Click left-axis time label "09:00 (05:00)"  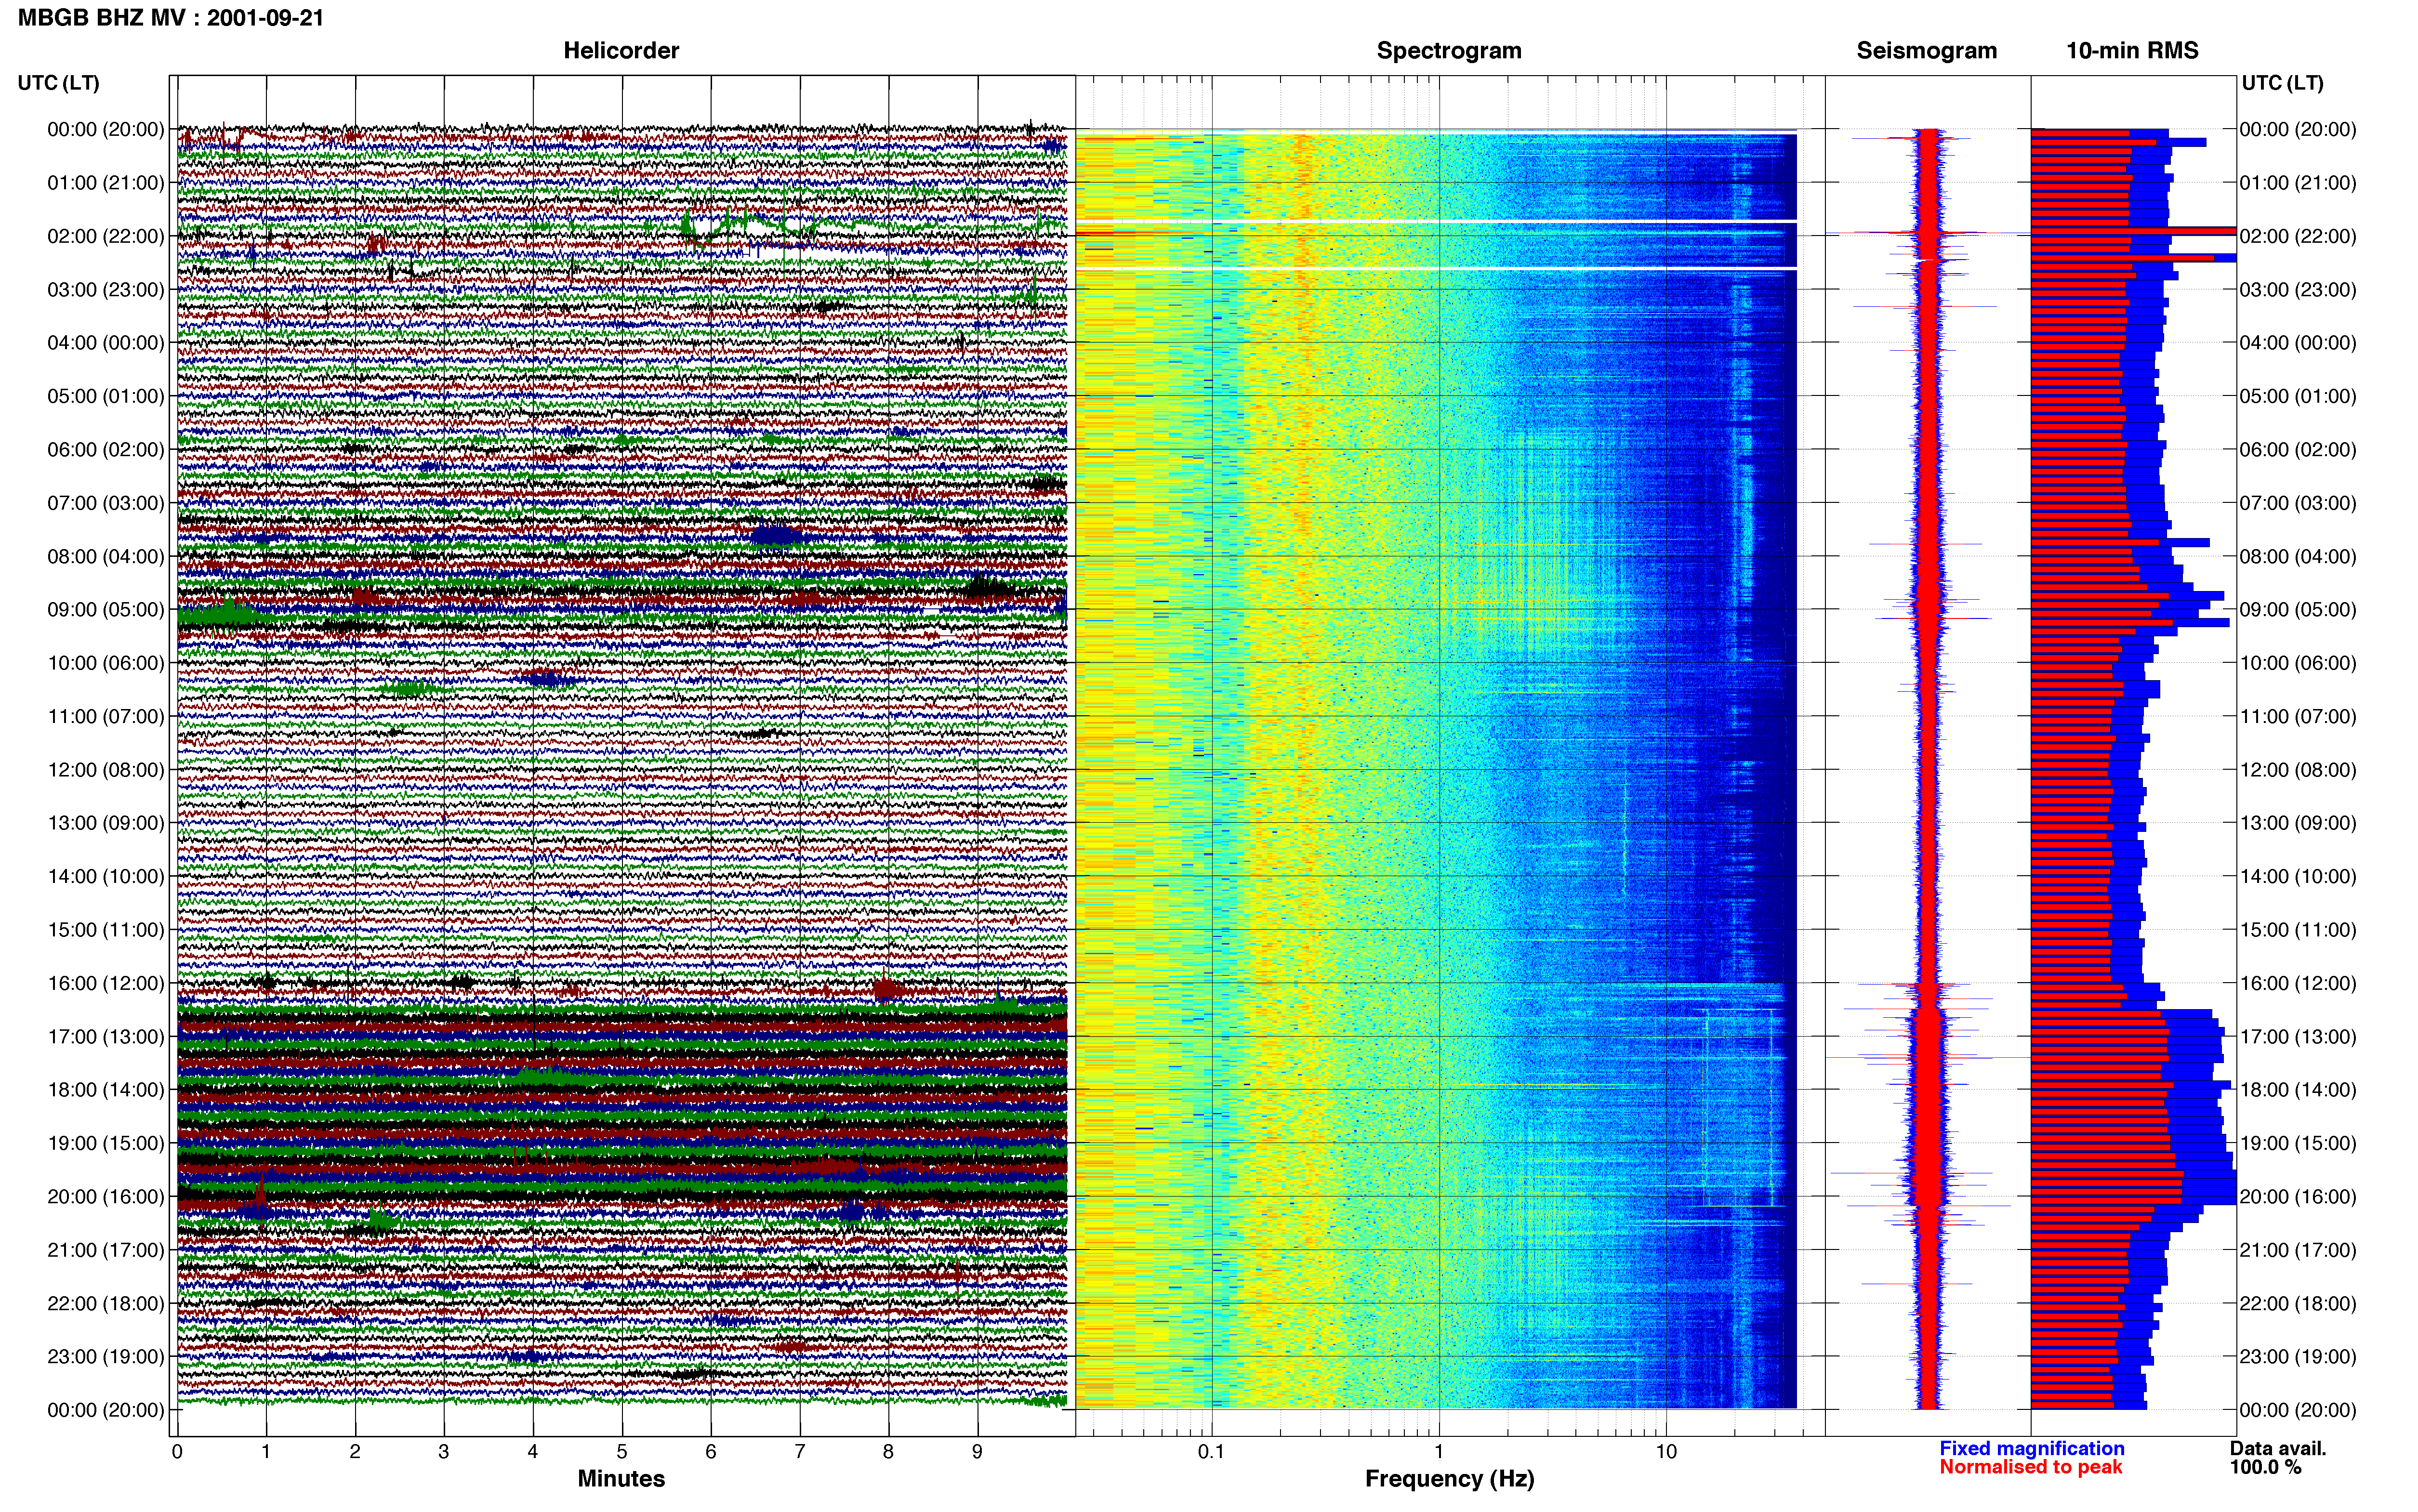pyautogui.click(x=106, y=609)
